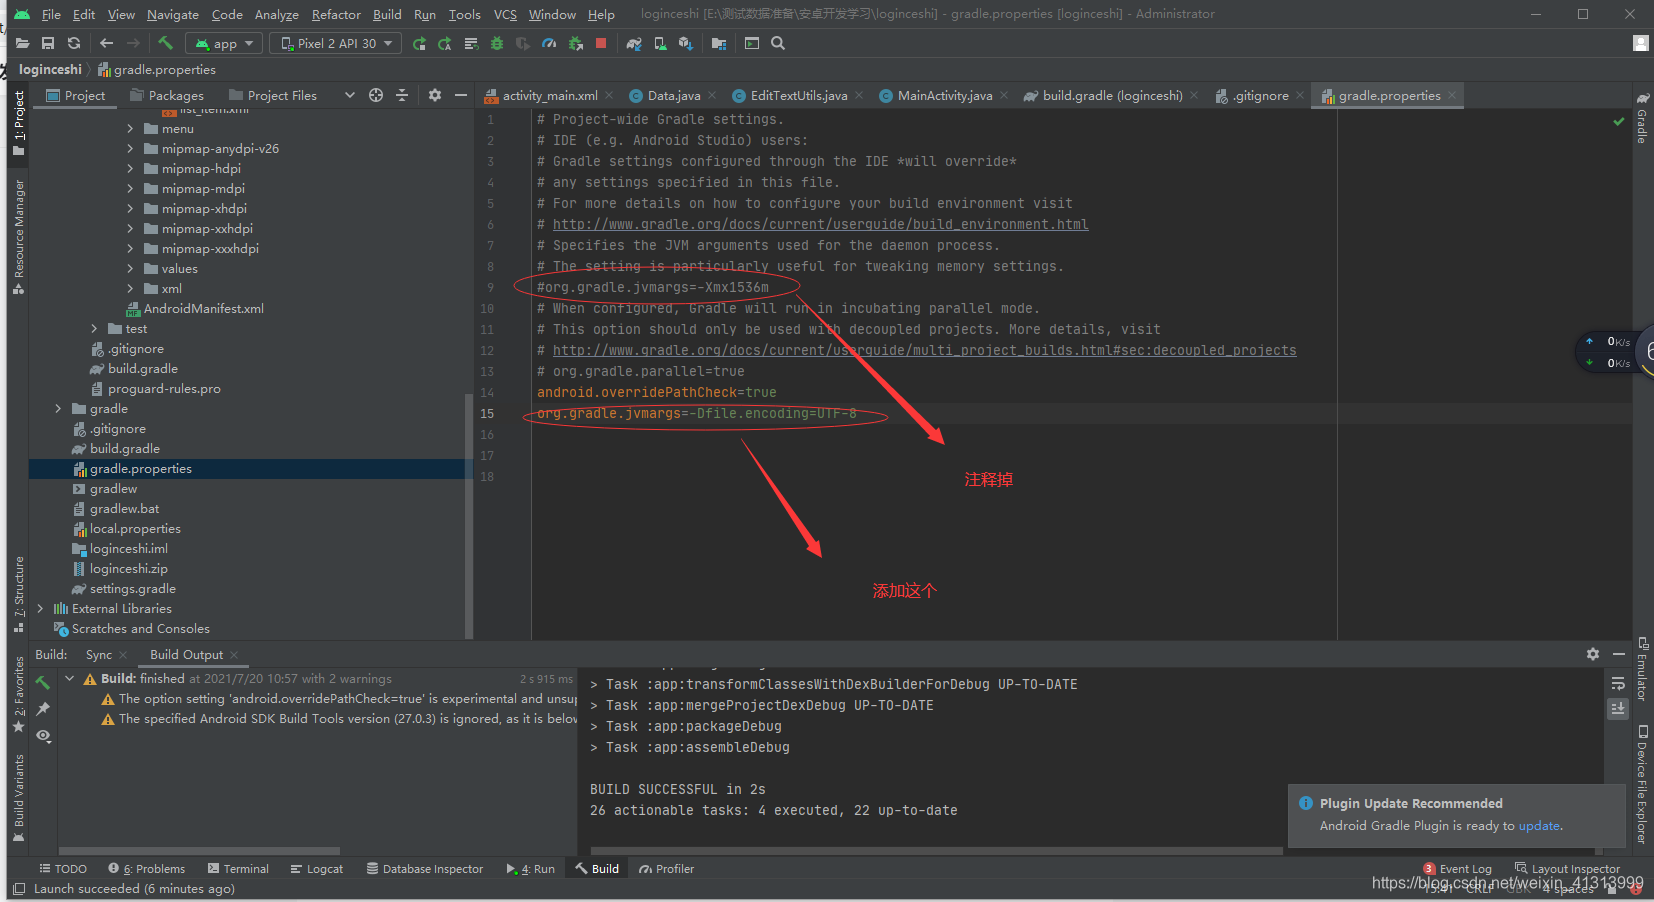
Task: Sync project with Gradle files
Action: [635, 43]
